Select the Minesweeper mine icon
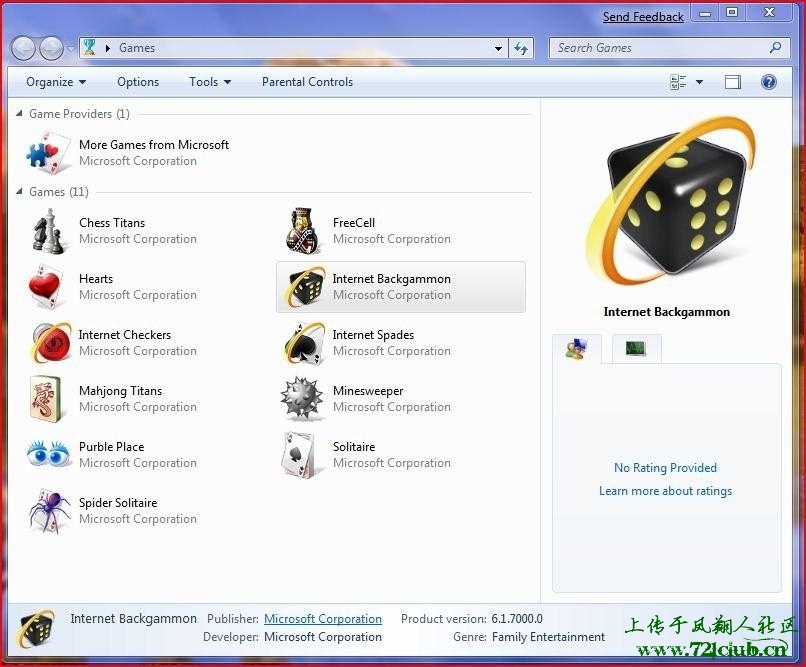 point(302,398)
